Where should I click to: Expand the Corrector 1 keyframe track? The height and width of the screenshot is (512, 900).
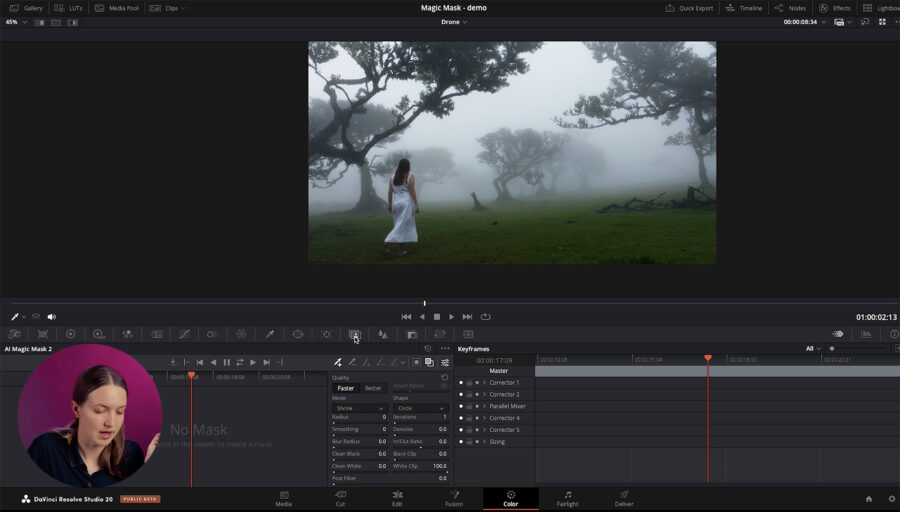(x=484, y=382)
